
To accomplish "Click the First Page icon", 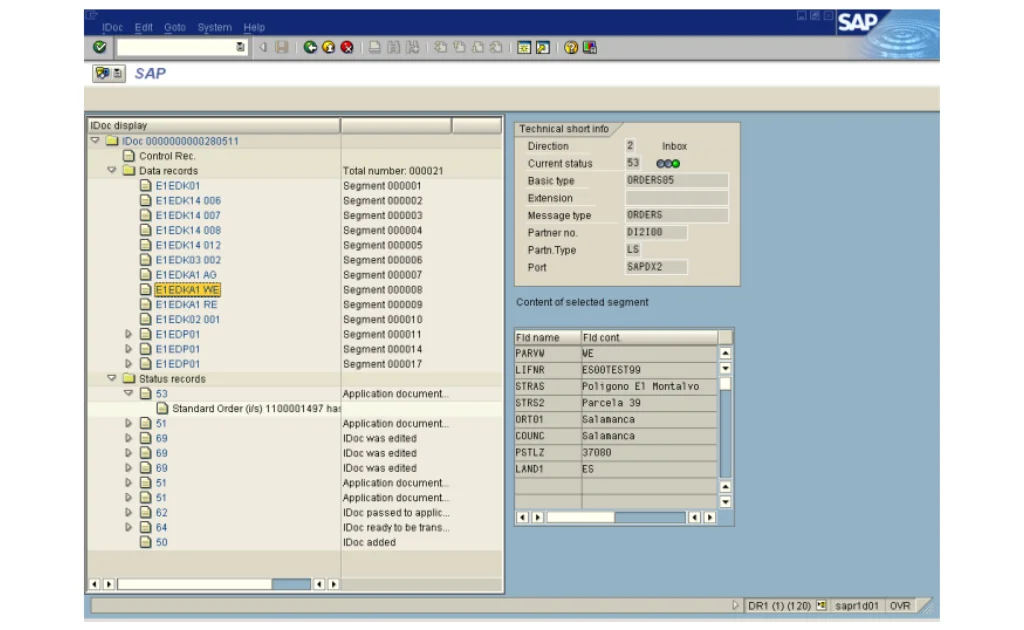I will point(441,47).
